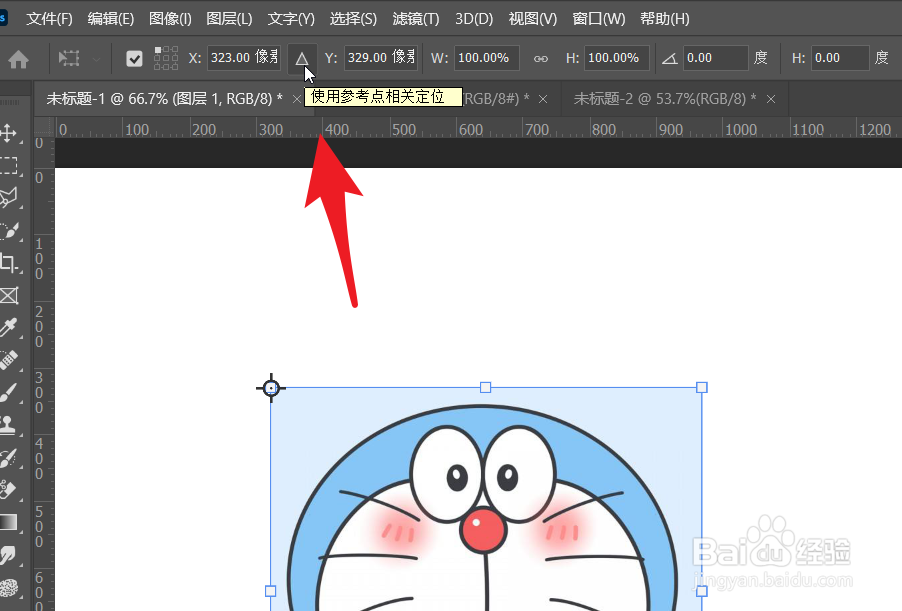Click the transform reference point crosshair

tap(271, 388)
